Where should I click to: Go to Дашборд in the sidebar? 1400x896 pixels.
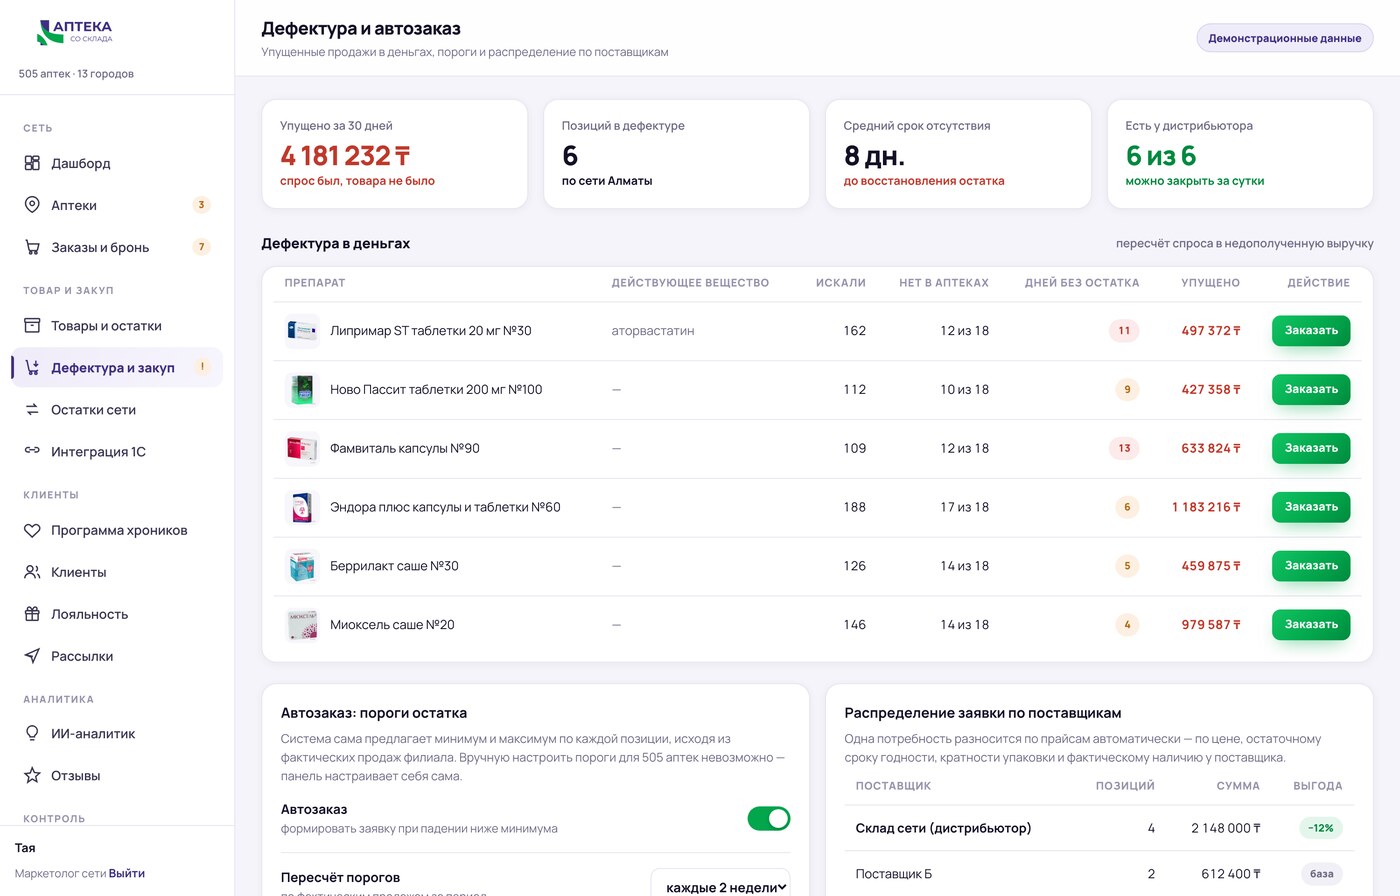pos(117,163)
